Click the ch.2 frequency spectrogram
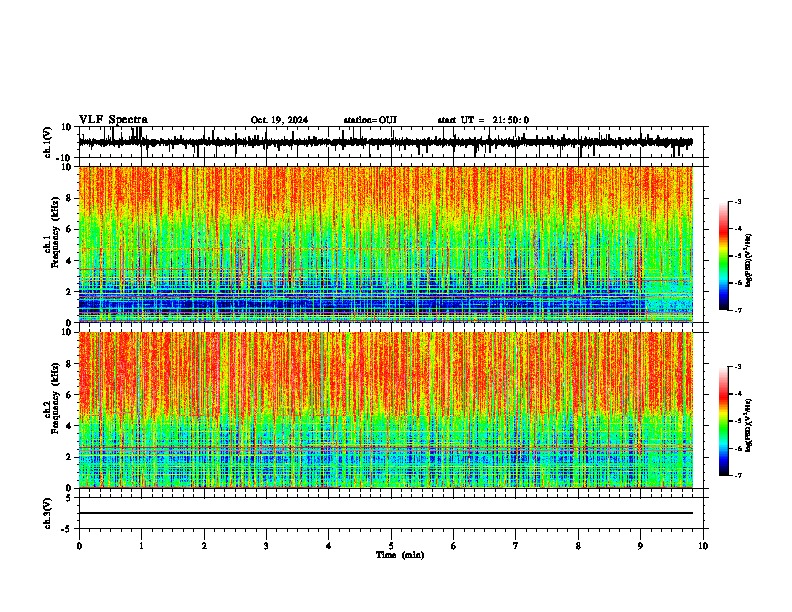Viewport: 792px width, 612px height. 386,410
